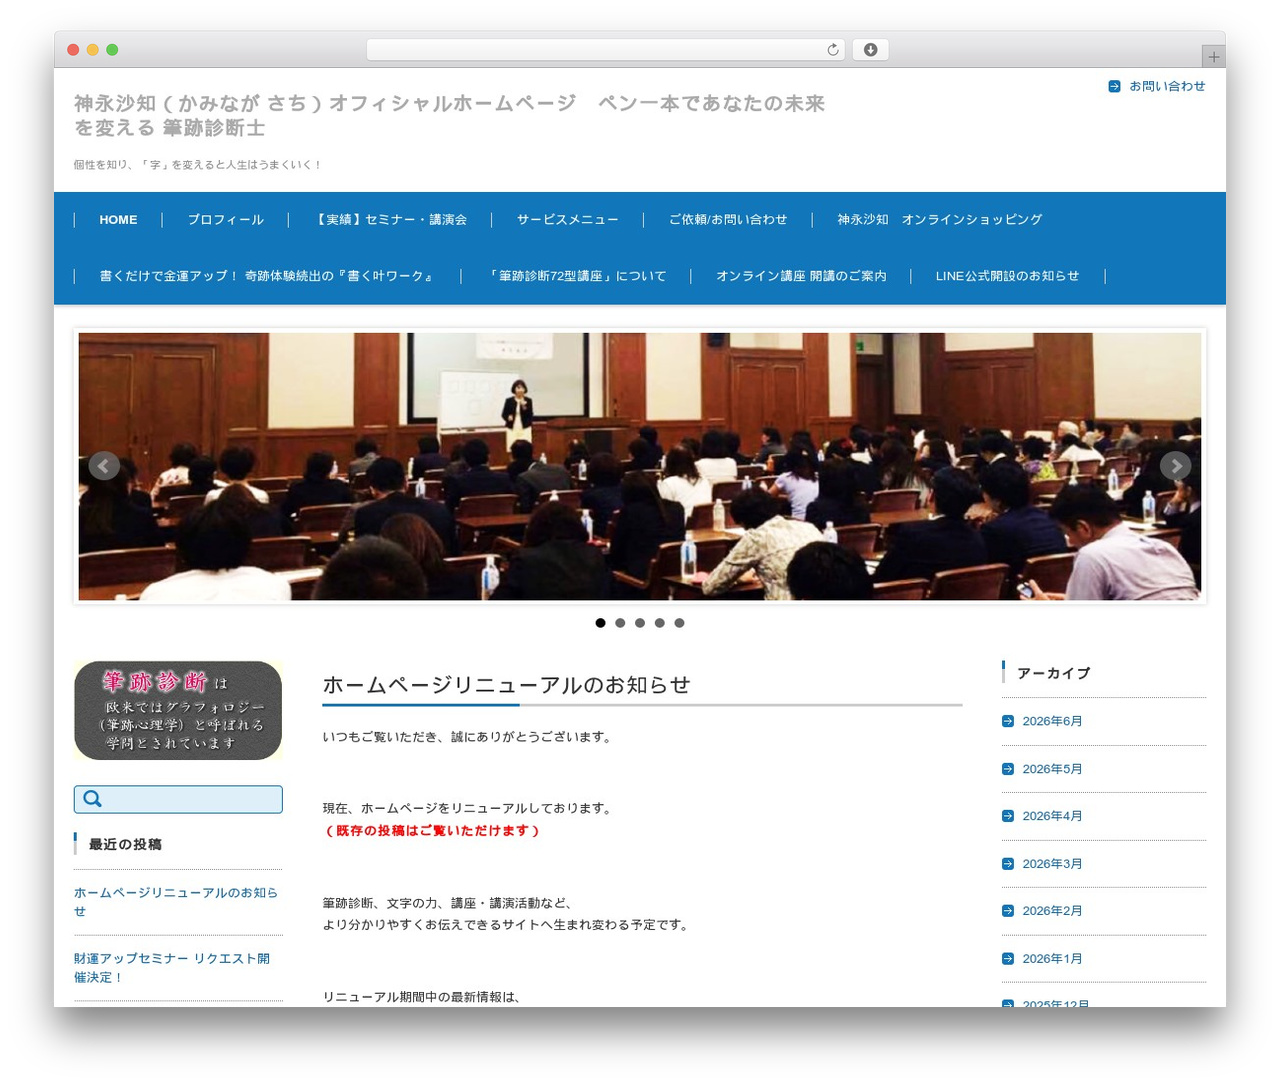Click the site title 神永沙知 オフィシャルホームページ

(x=449, y=115)
